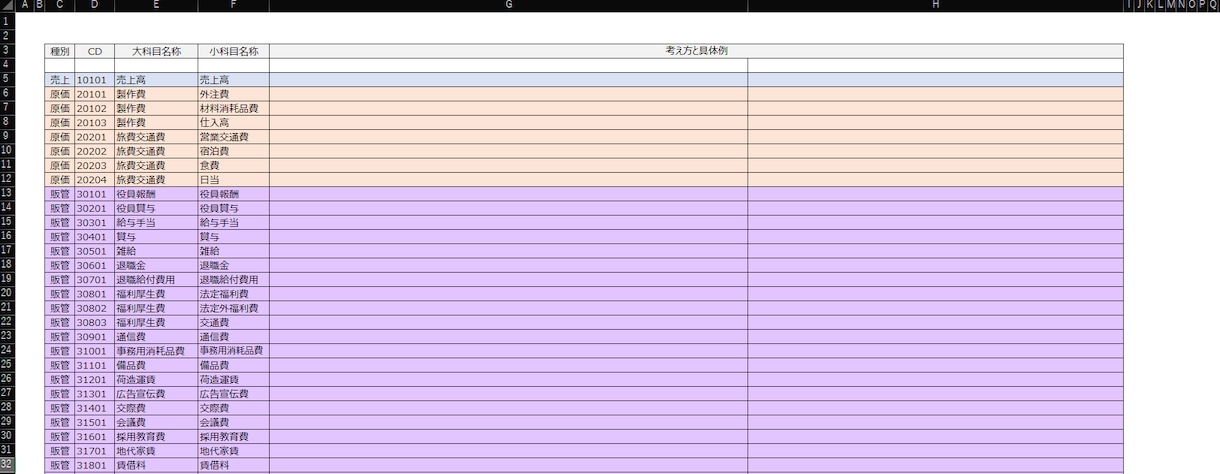Select code cell 30802
The width and height of the screenshot is (1220, 474).
(x=94, y=308)
